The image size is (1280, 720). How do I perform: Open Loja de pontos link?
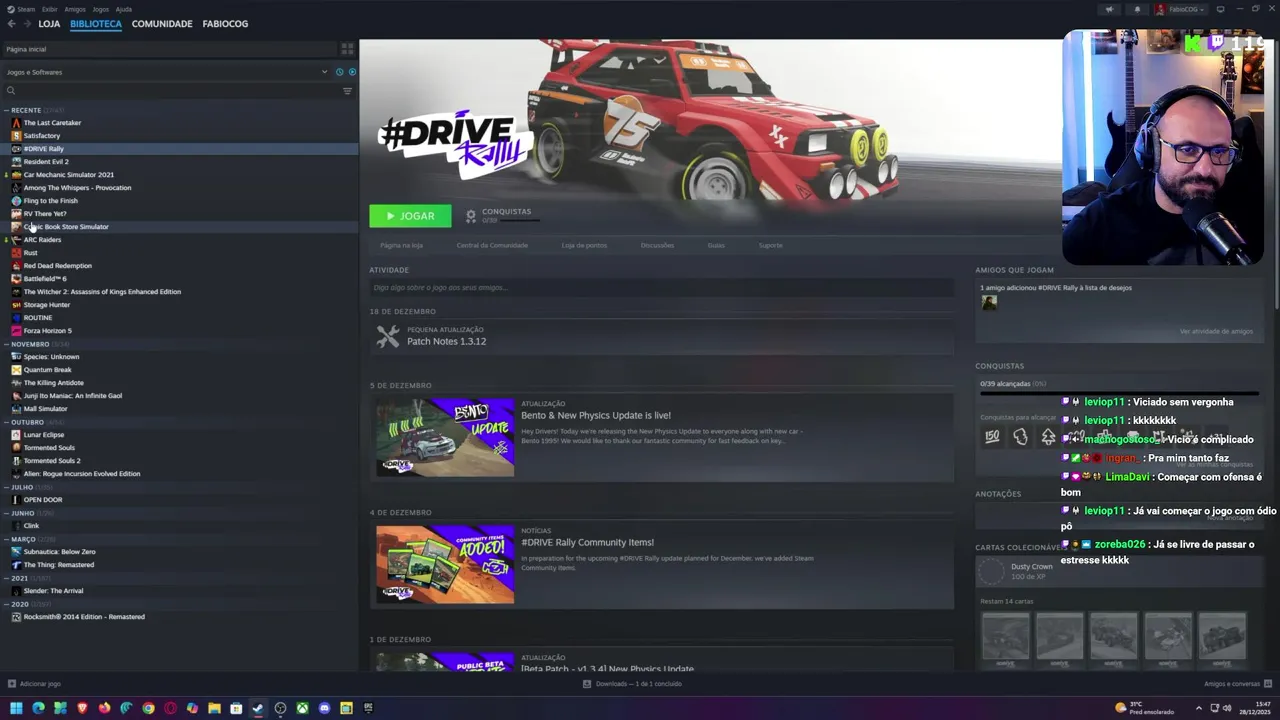(x=584, y=245)
